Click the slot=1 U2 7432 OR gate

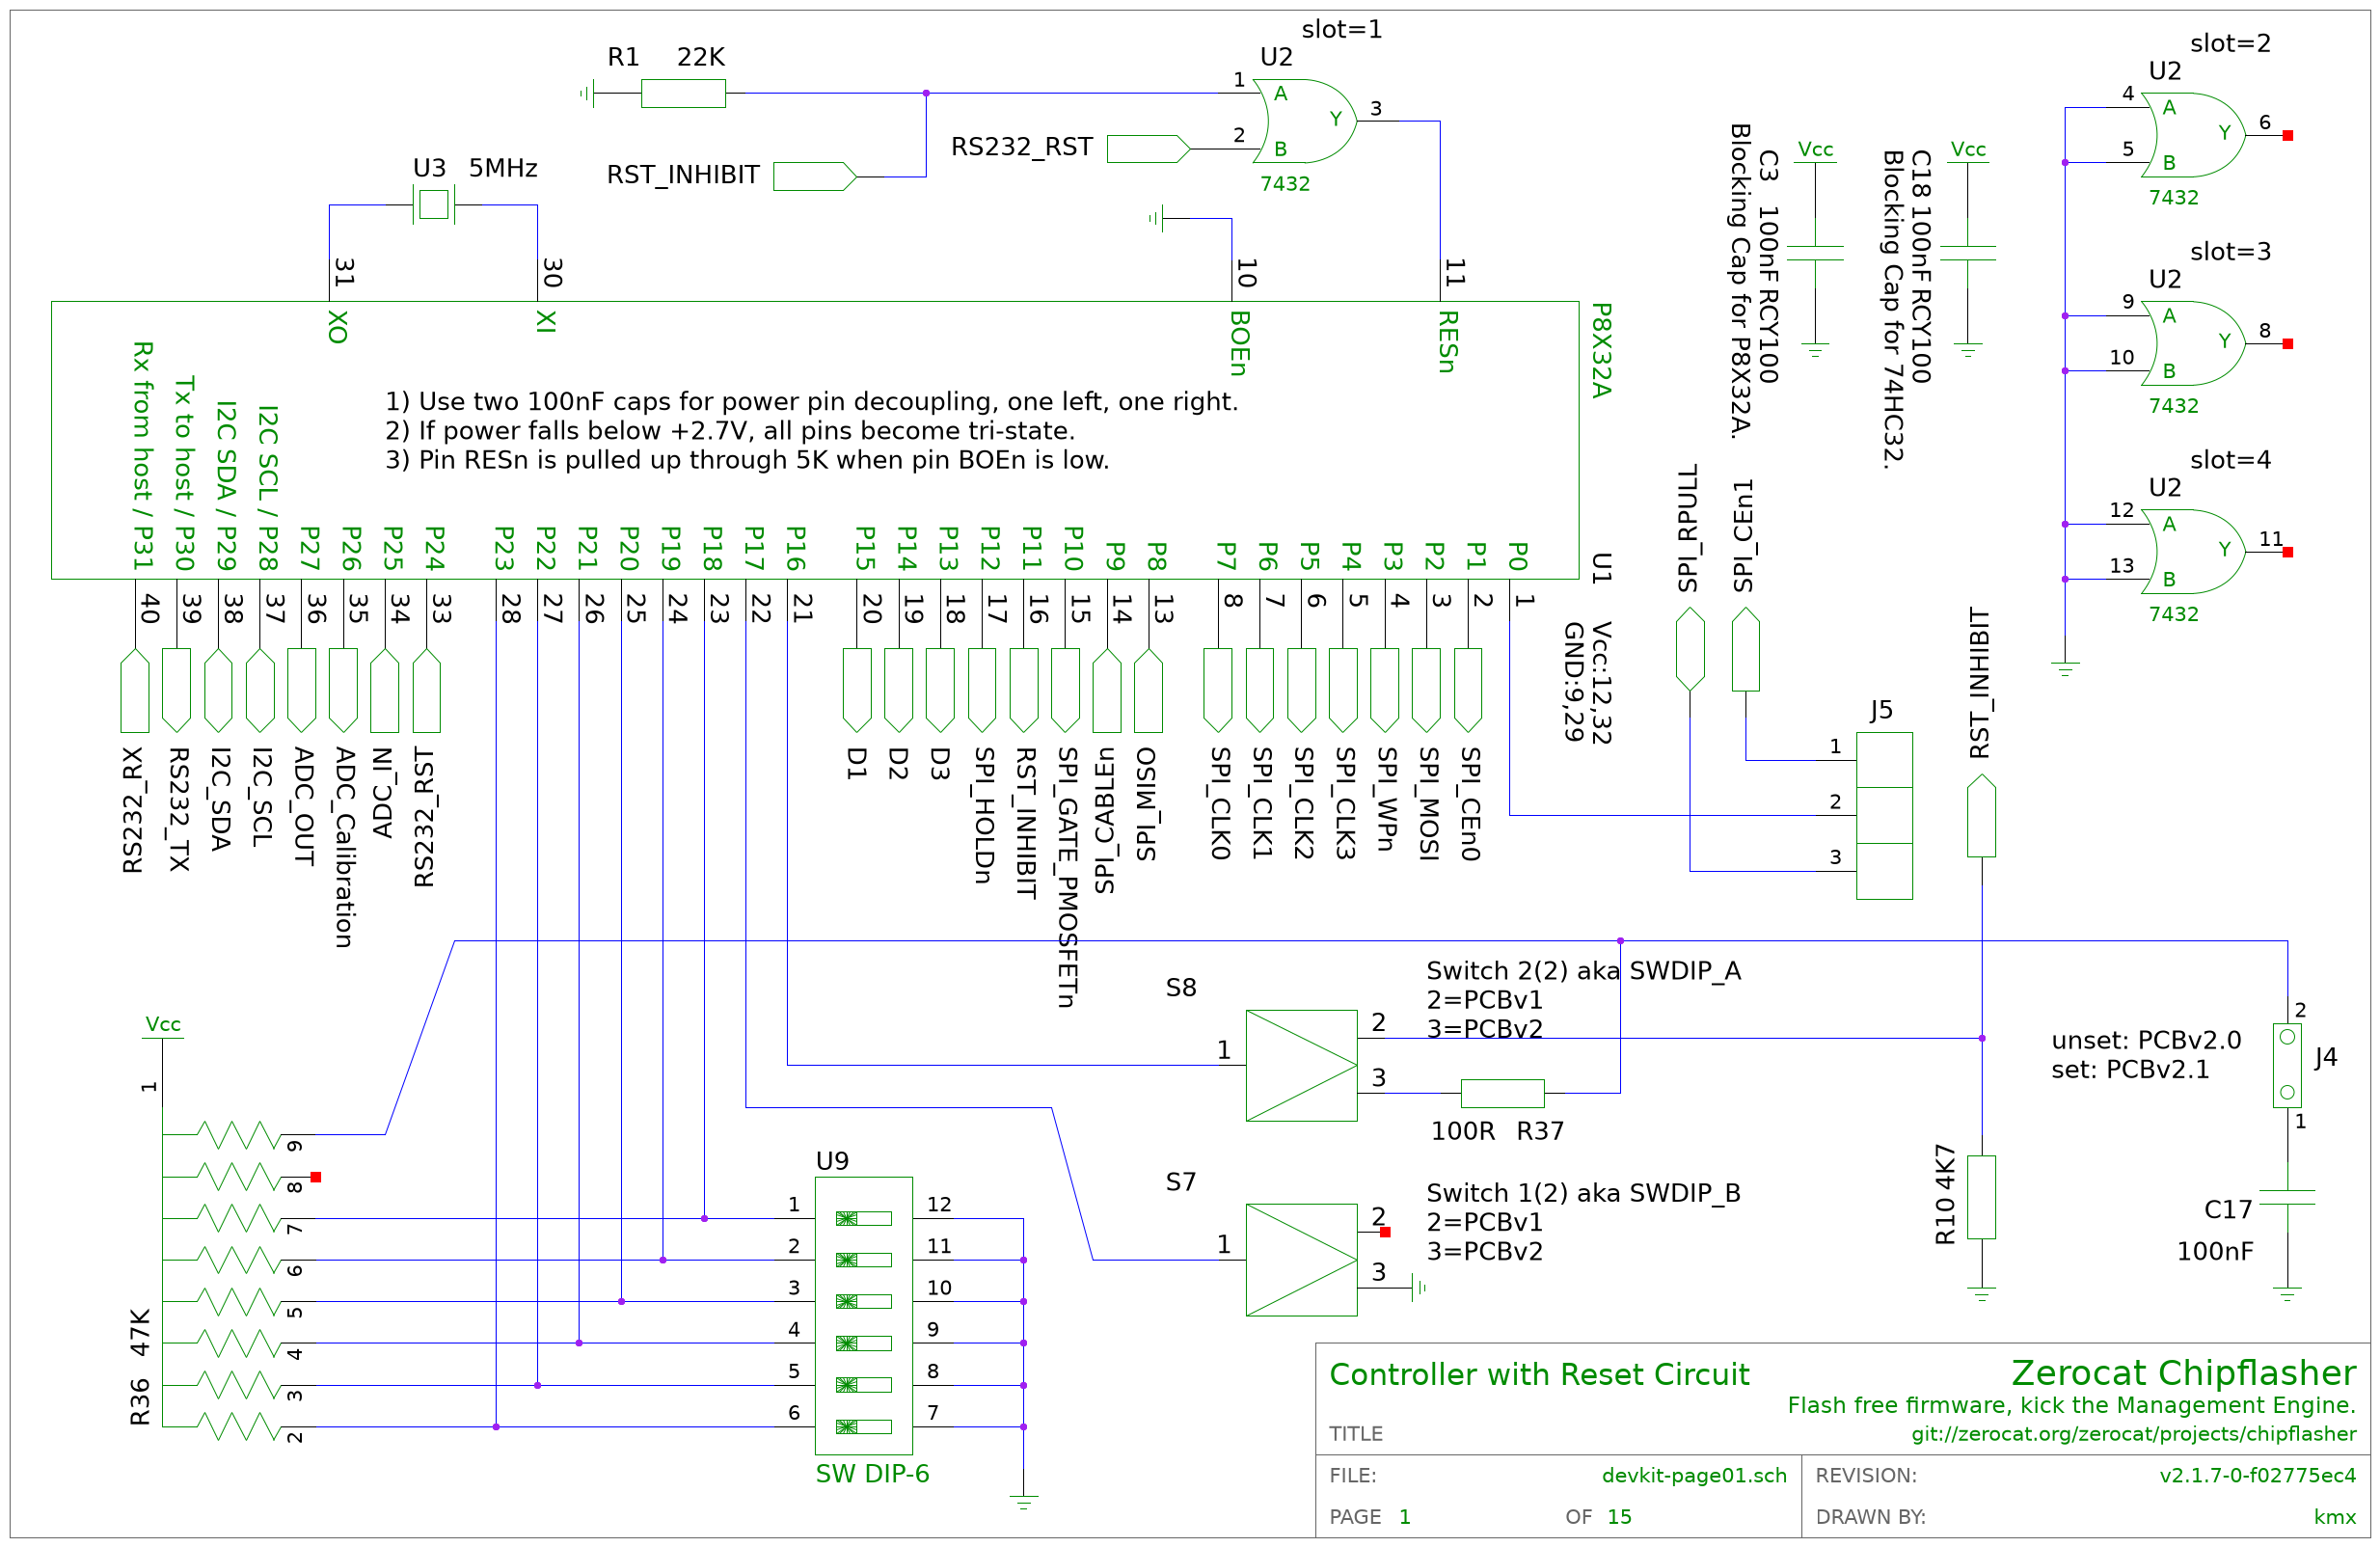[1305, 121]
